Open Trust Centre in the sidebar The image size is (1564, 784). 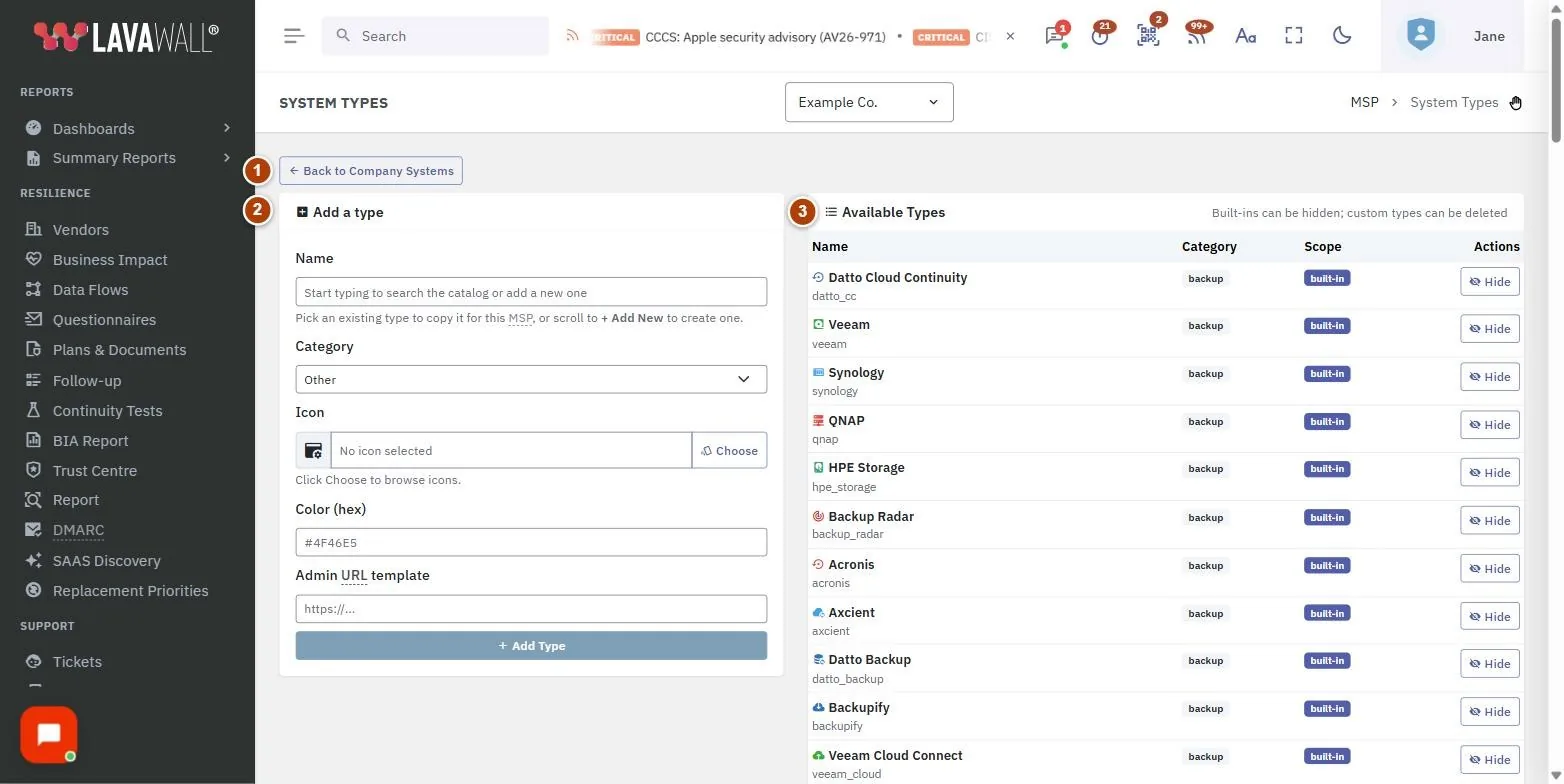[94, 471]
